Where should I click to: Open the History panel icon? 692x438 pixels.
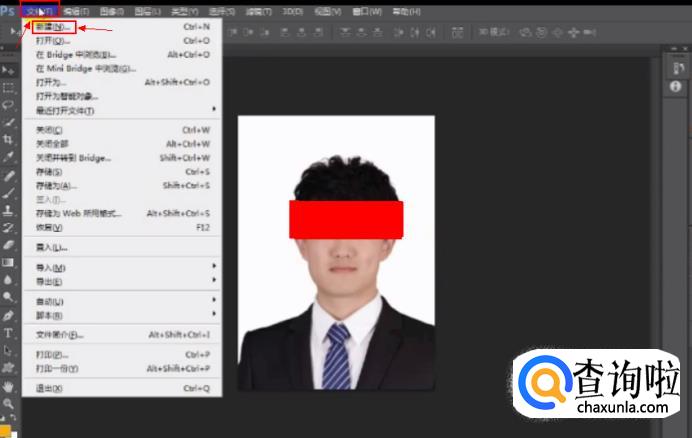pos(676,69)
